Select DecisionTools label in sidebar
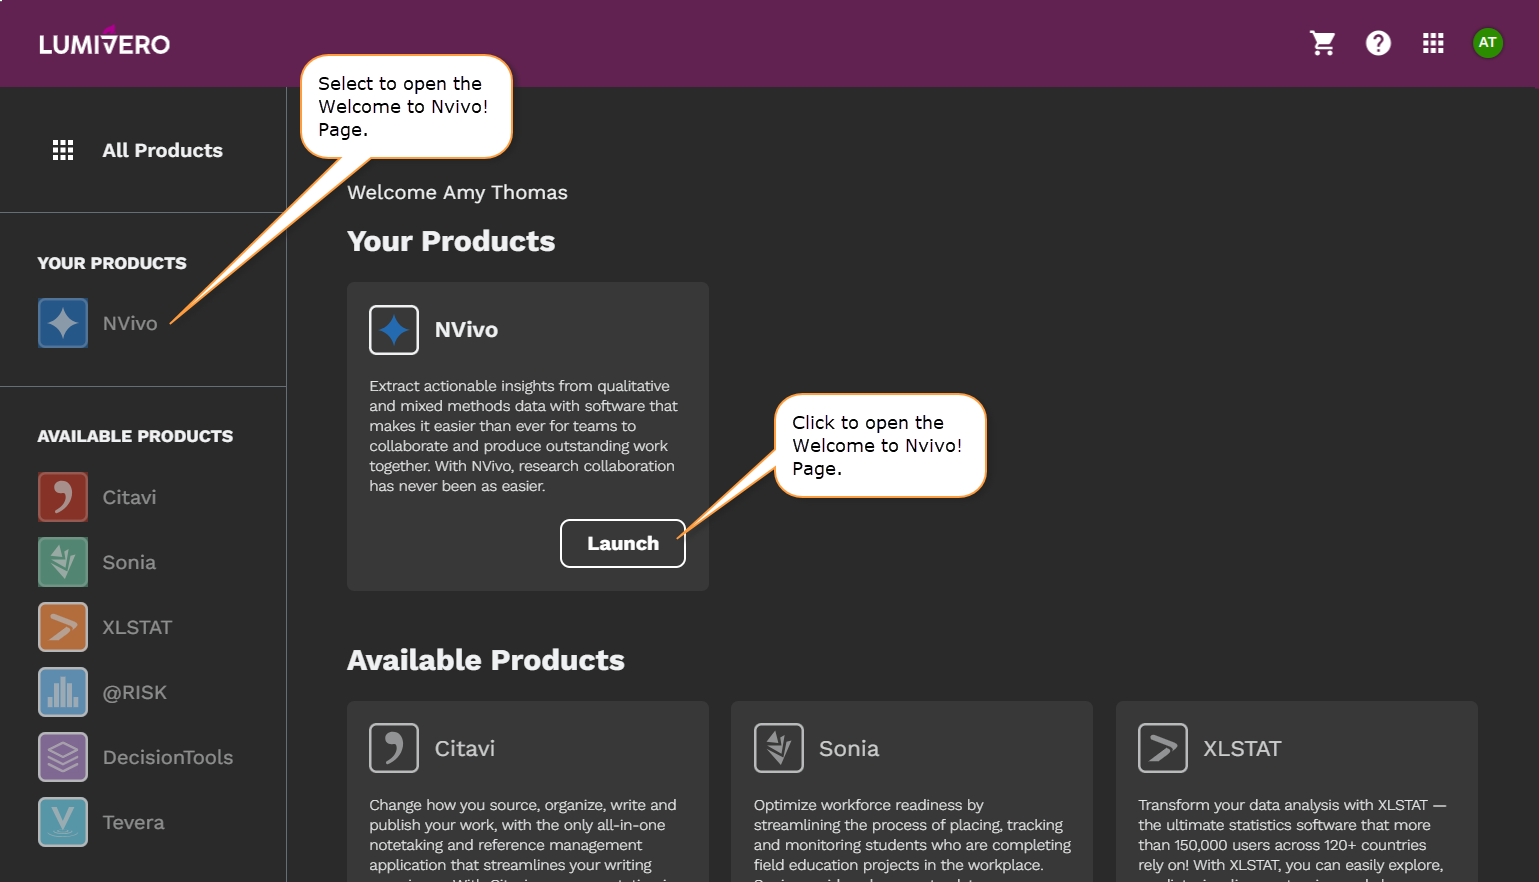Viewport: 1539px width, 882px height. coord(167,757)
